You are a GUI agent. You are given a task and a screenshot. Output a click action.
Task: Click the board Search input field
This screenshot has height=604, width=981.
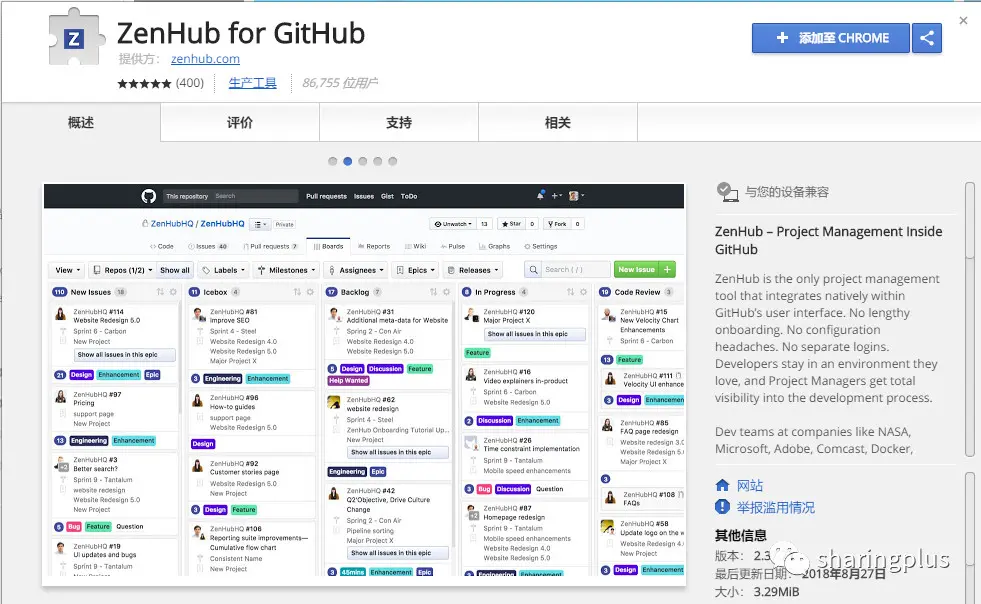576,270
